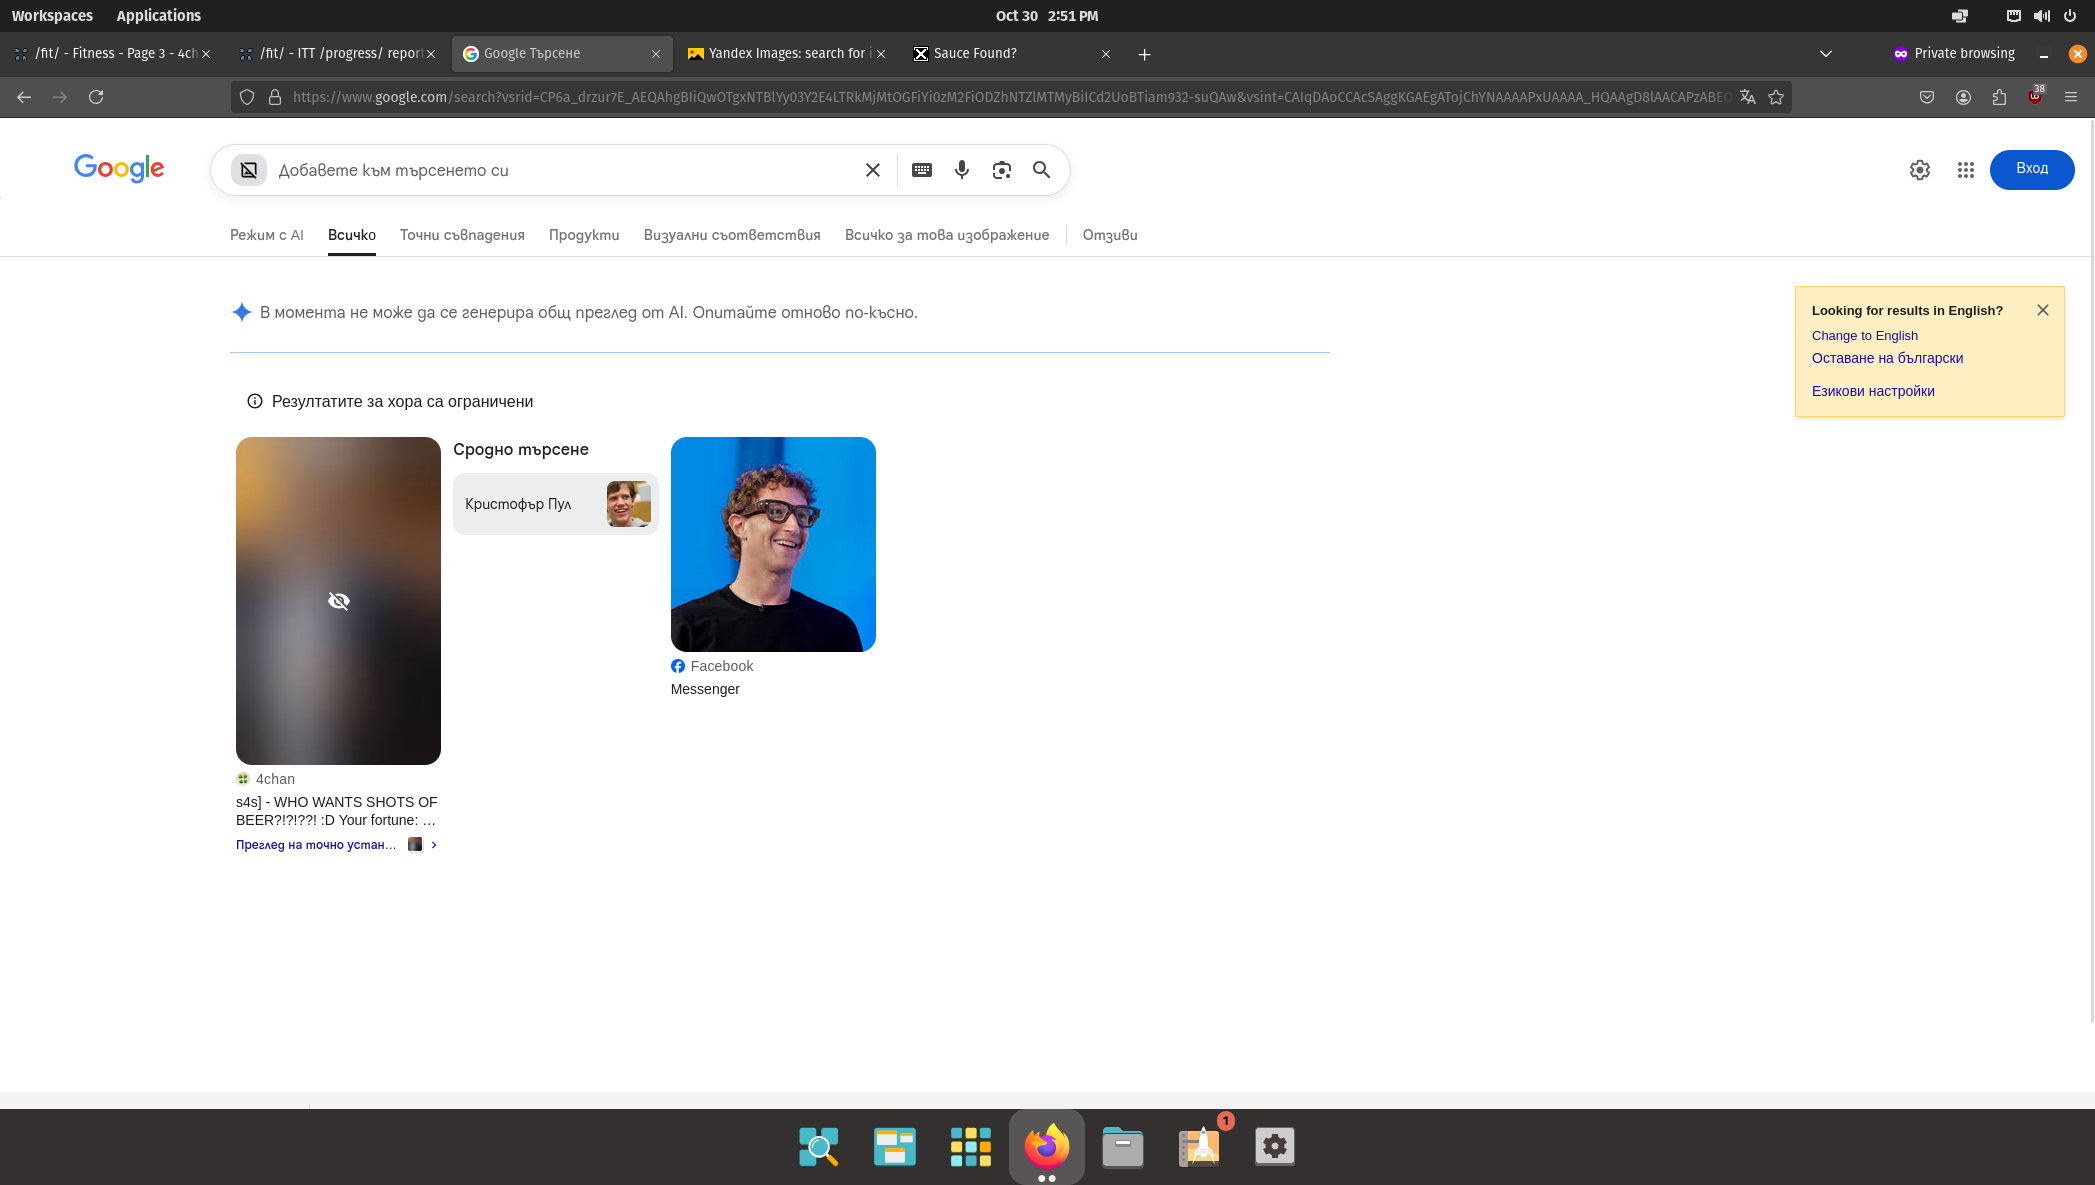
Task: Click the Change to English link
Action: (x=1864, y=336)
